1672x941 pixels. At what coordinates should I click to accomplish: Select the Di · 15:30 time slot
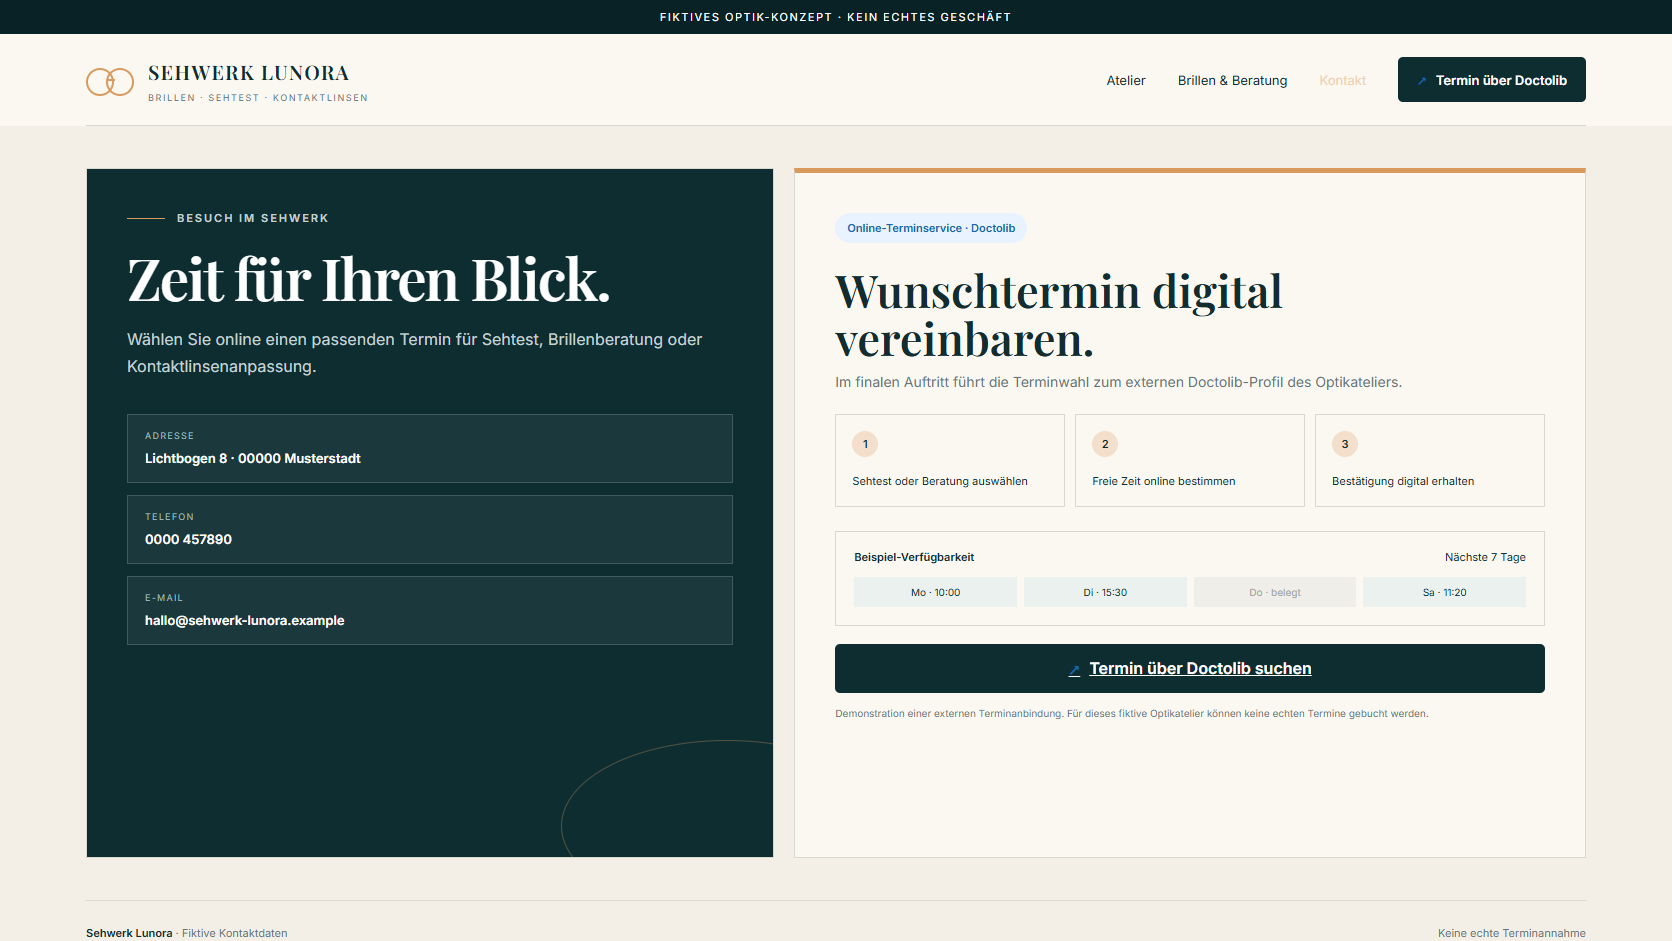1105,592
